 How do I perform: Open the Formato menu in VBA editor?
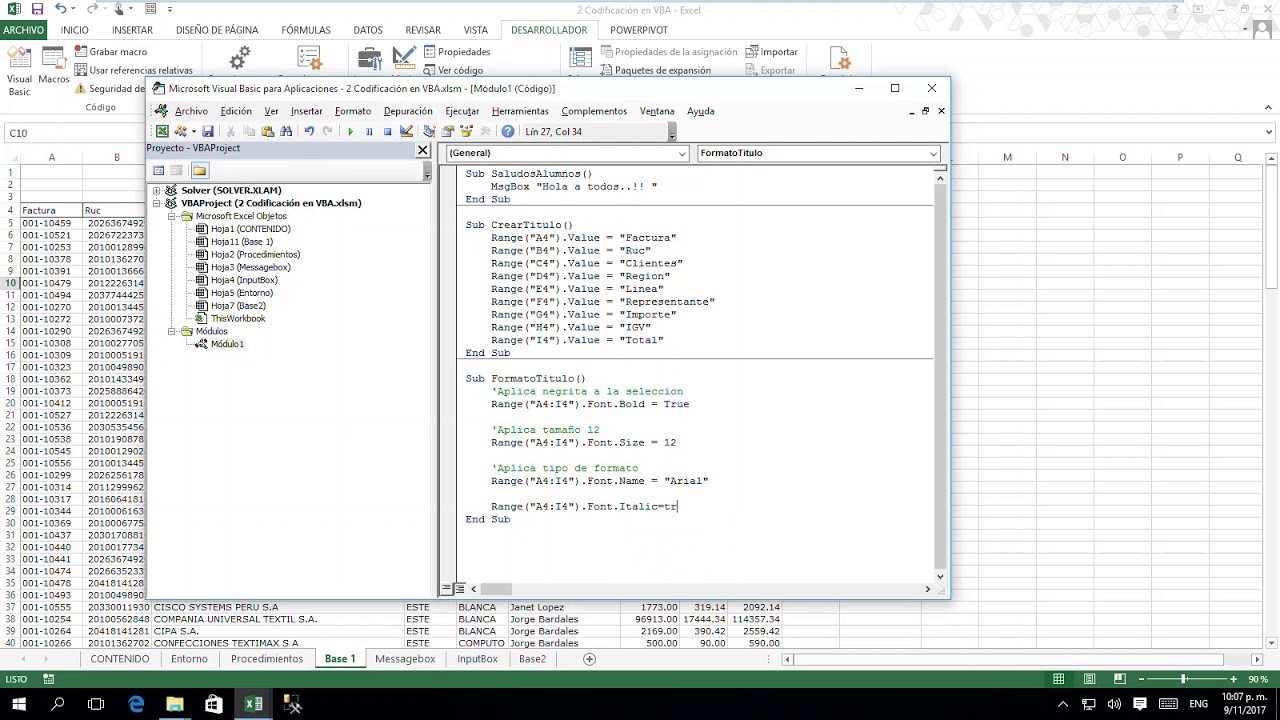click(353, 111)
